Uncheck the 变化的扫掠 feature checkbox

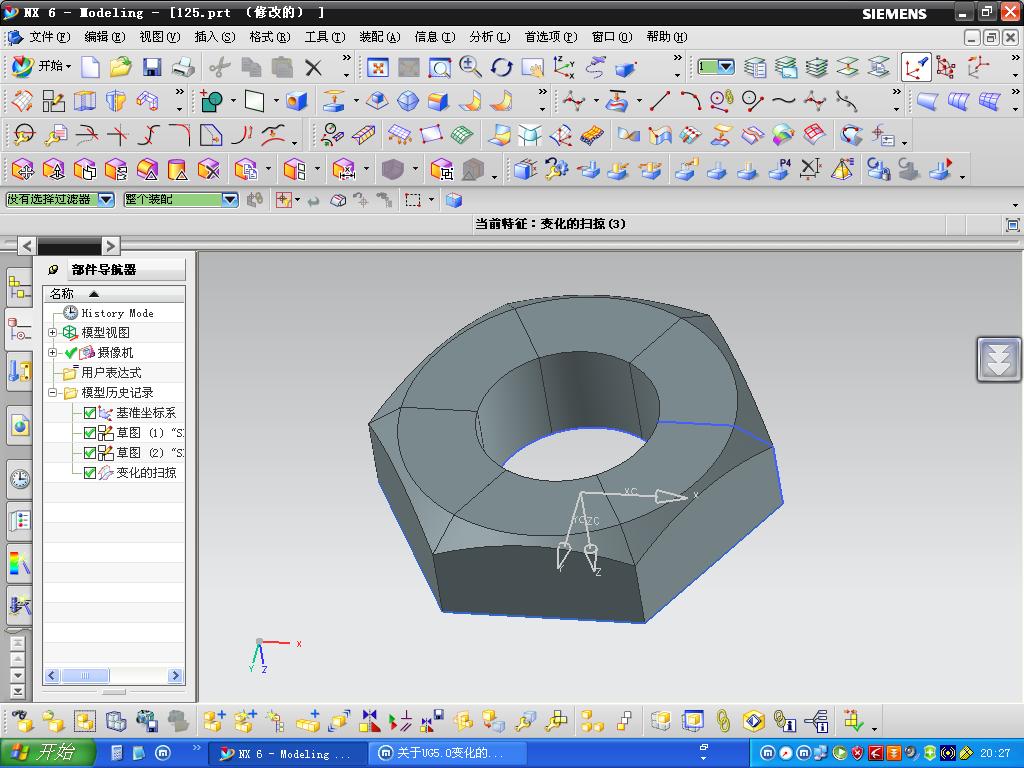tap(90, 473)
